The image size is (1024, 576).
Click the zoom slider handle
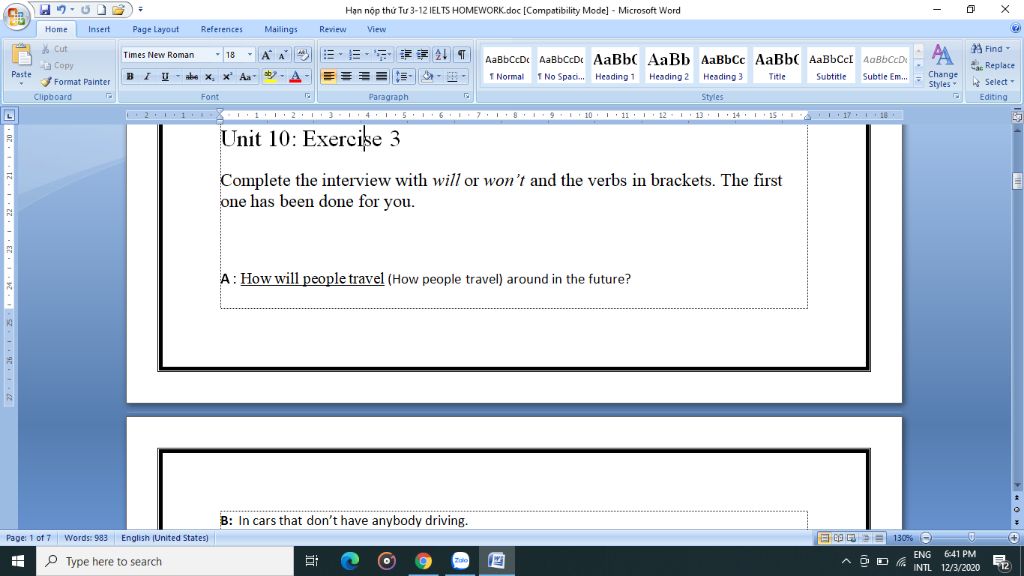(x=971, y=537)
